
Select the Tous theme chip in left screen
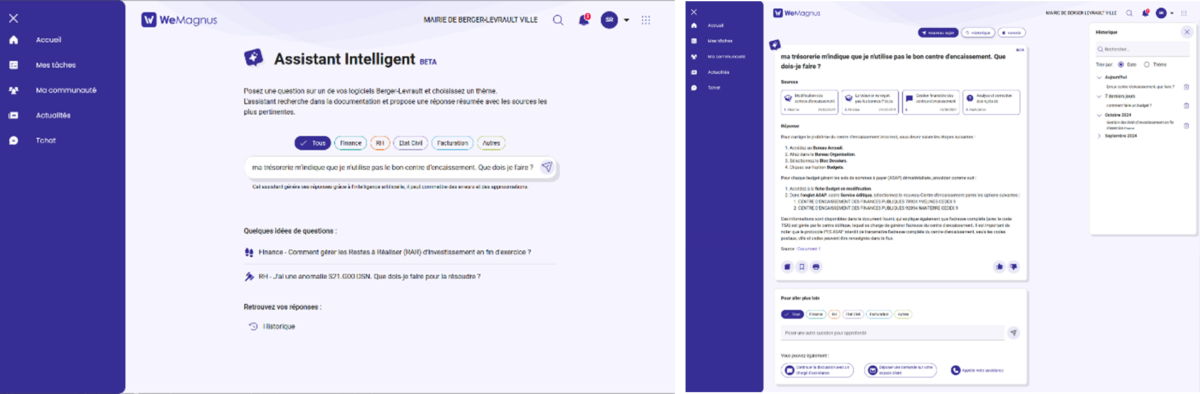pyautogui.click(x=312, y=143)
